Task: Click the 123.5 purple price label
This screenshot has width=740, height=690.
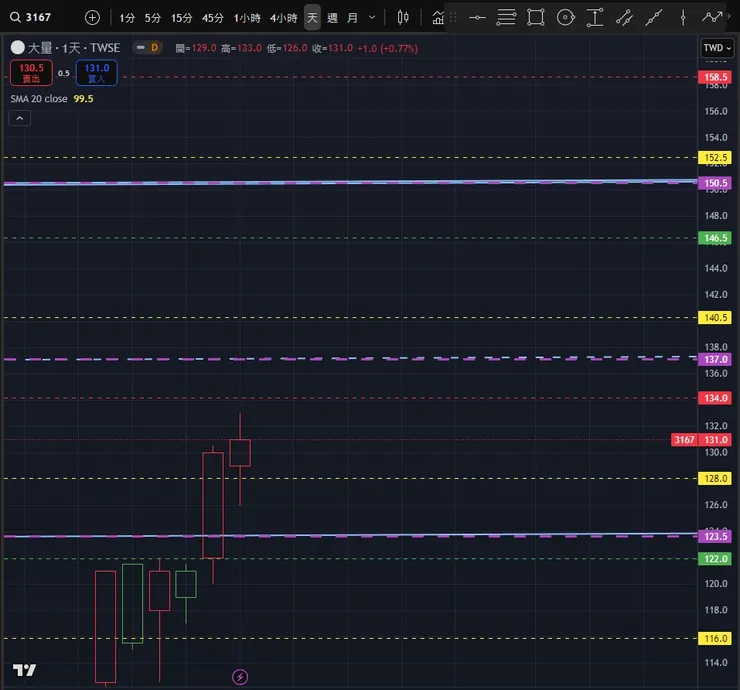Action: pyautogui.click(x=715, y=537)
